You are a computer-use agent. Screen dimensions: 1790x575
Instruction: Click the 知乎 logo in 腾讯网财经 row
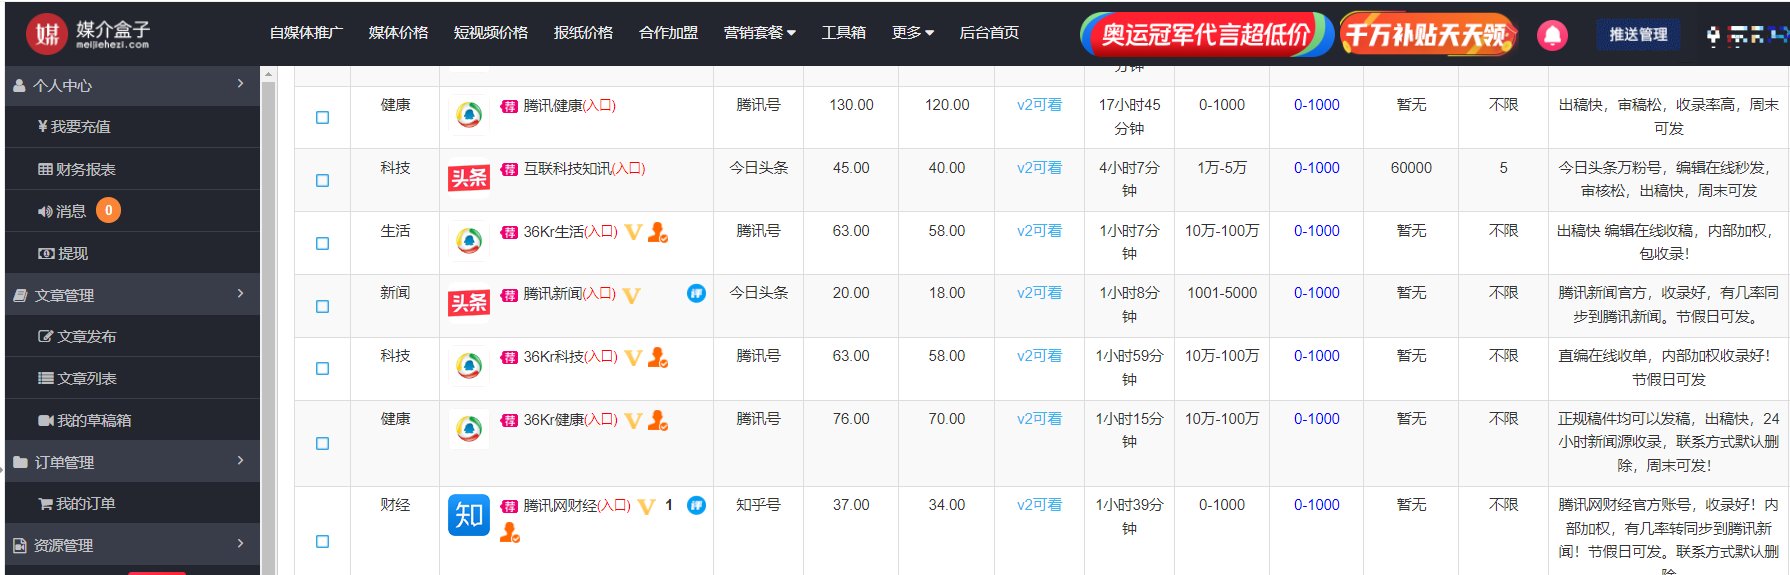pyautogui.click(x=468, y=515)
